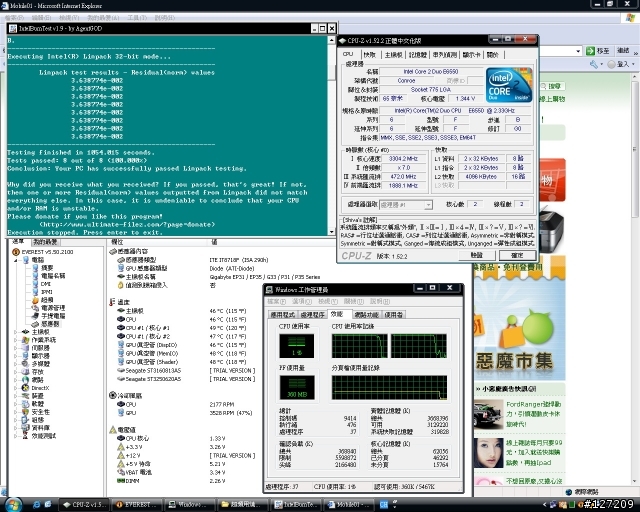Click the CPU usage history graph in Task Manager

[389, 346]
